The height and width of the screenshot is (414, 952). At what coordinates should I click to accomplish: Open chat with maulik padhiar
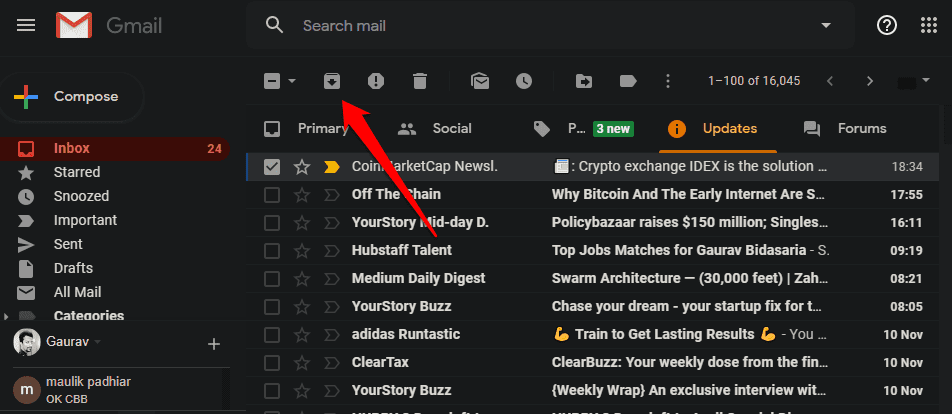pos(114,390)
